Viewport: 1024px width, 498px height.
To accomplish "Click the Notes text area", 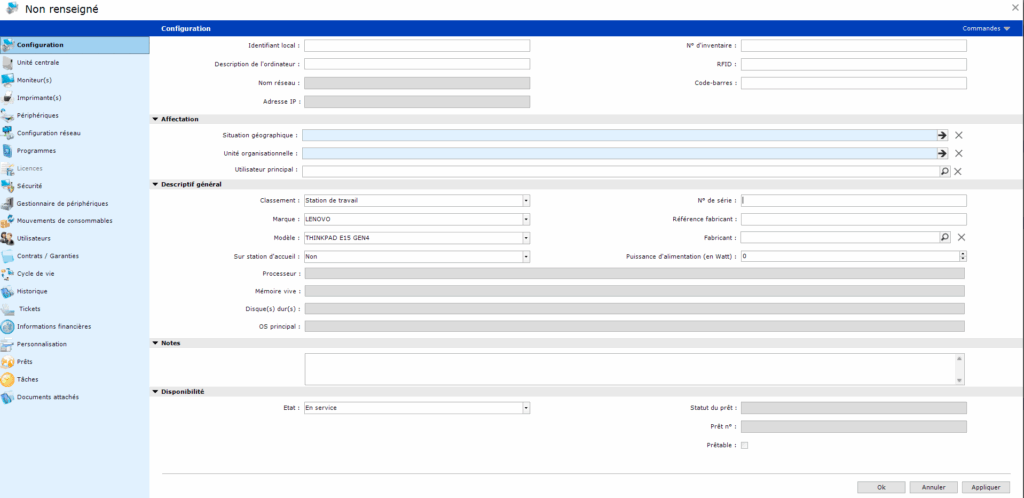I will 630,369.
